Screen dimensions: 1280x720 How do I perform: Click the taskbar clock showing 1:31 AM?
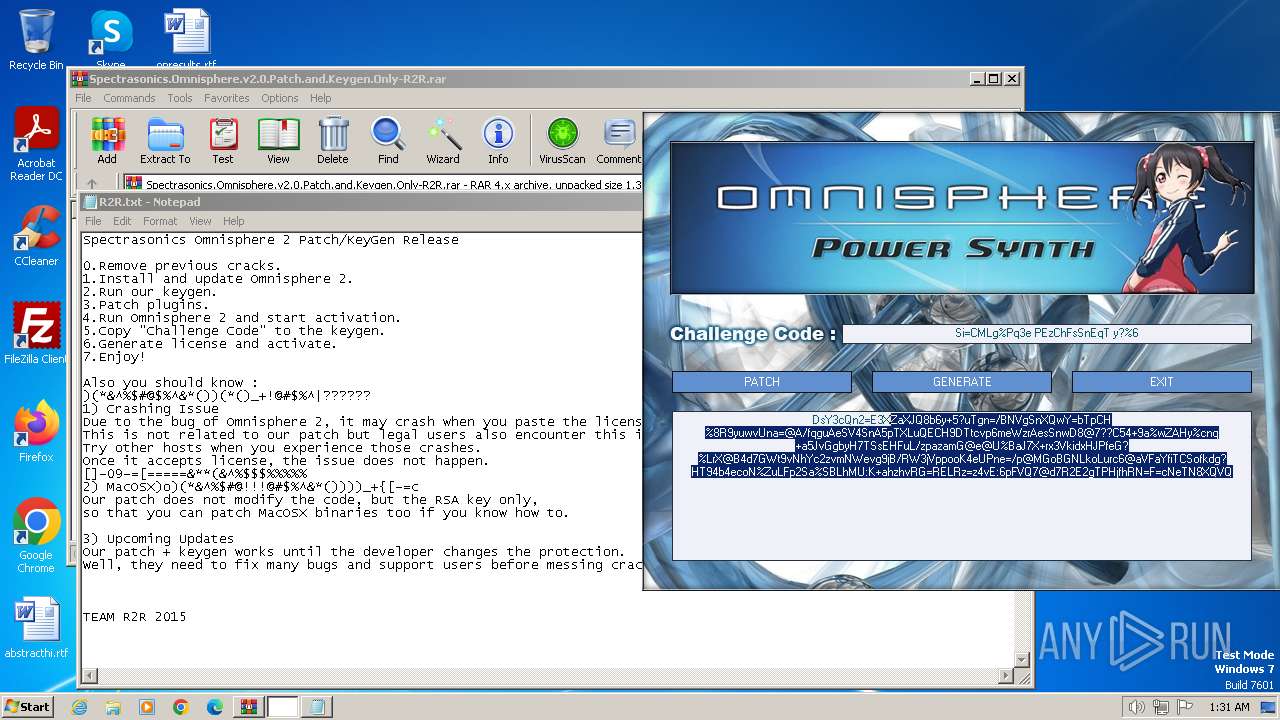(1229, 707)
